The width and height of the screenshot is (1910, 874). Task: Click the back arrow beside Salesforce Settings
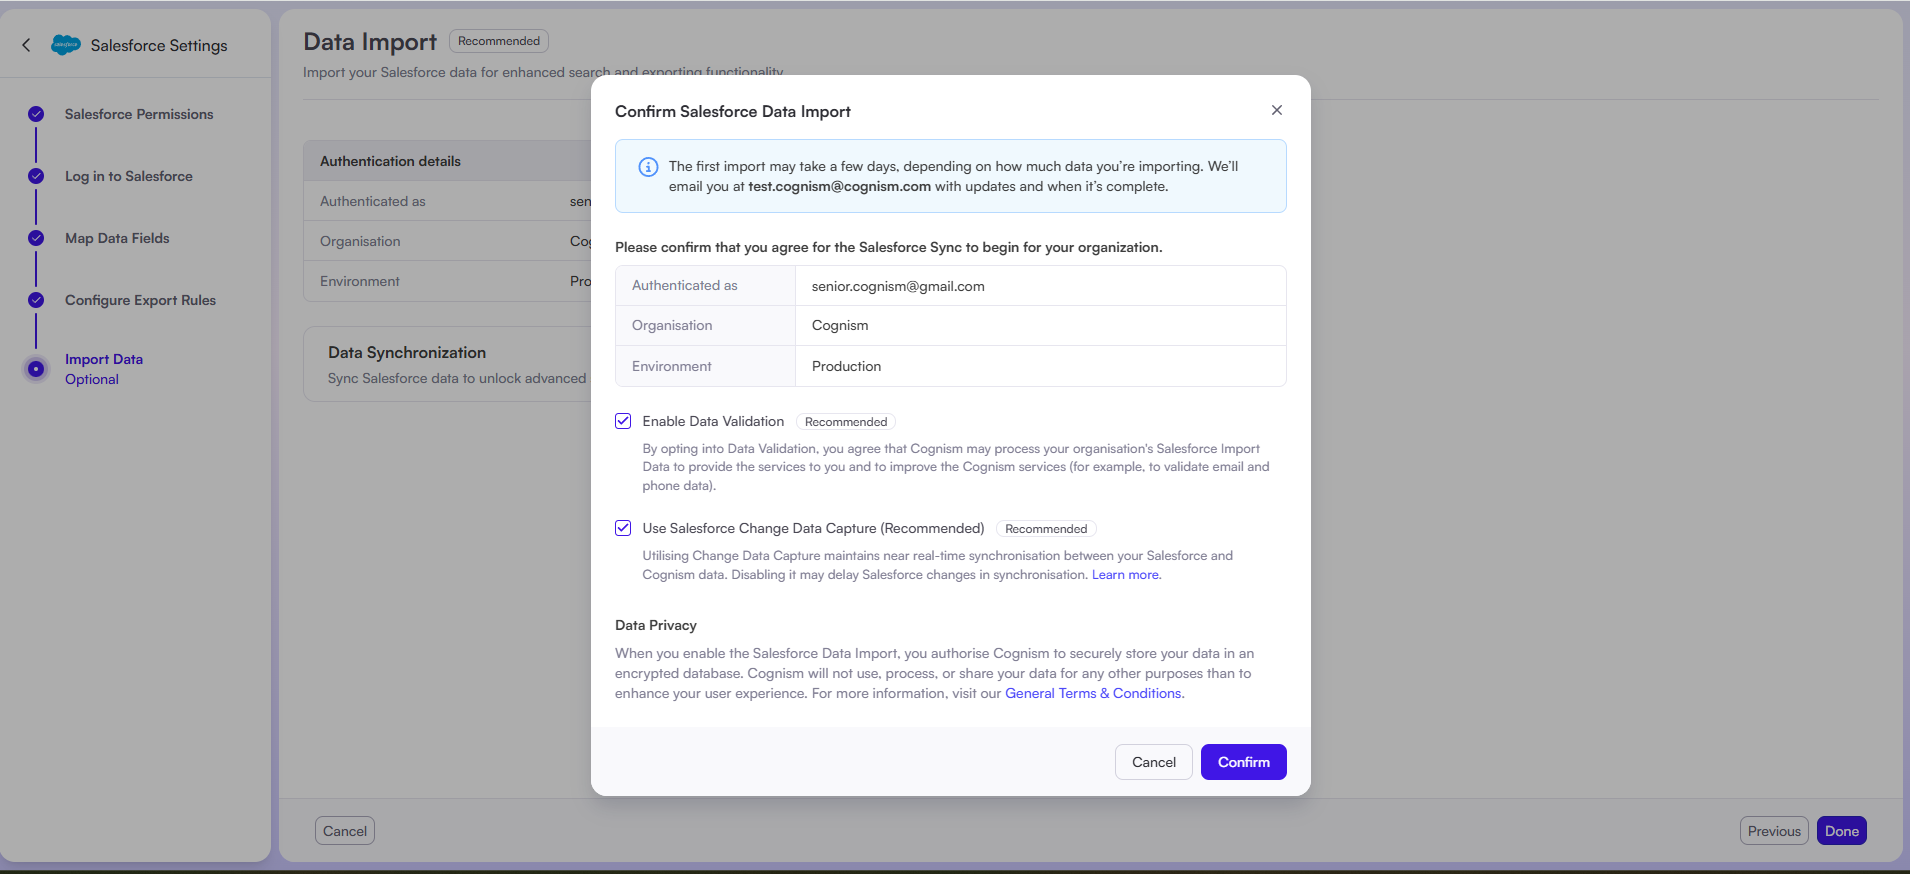pyautogui.click(x=26, y=45)
